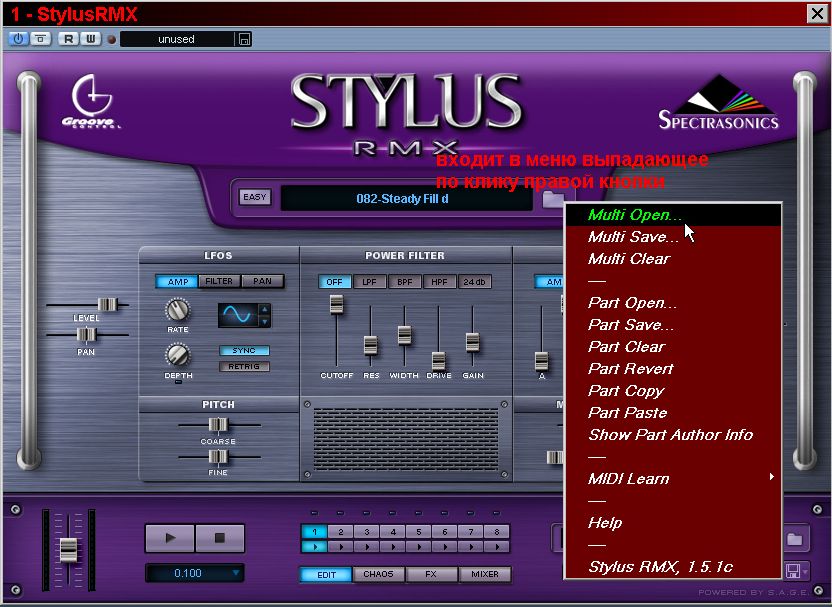Open the 0.100 value dropdown arrow
Screen dimensions: 832x607
coord(236,573)
